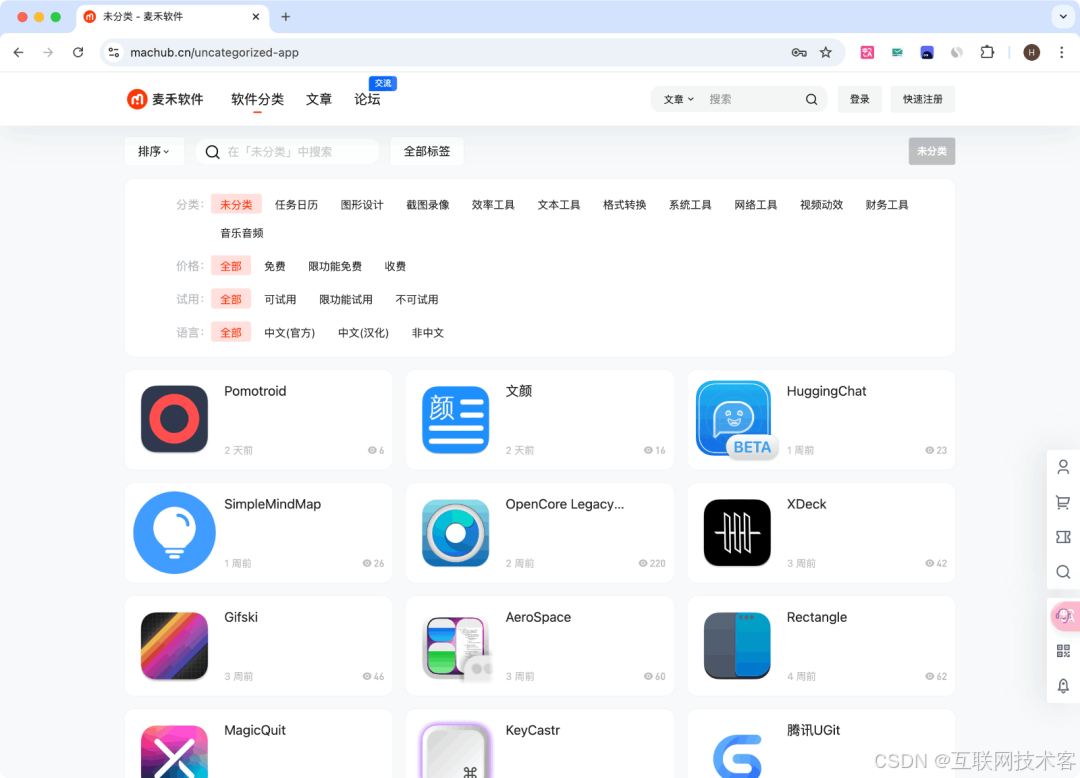Open the 论坛 nav menu item

[367, 99]
